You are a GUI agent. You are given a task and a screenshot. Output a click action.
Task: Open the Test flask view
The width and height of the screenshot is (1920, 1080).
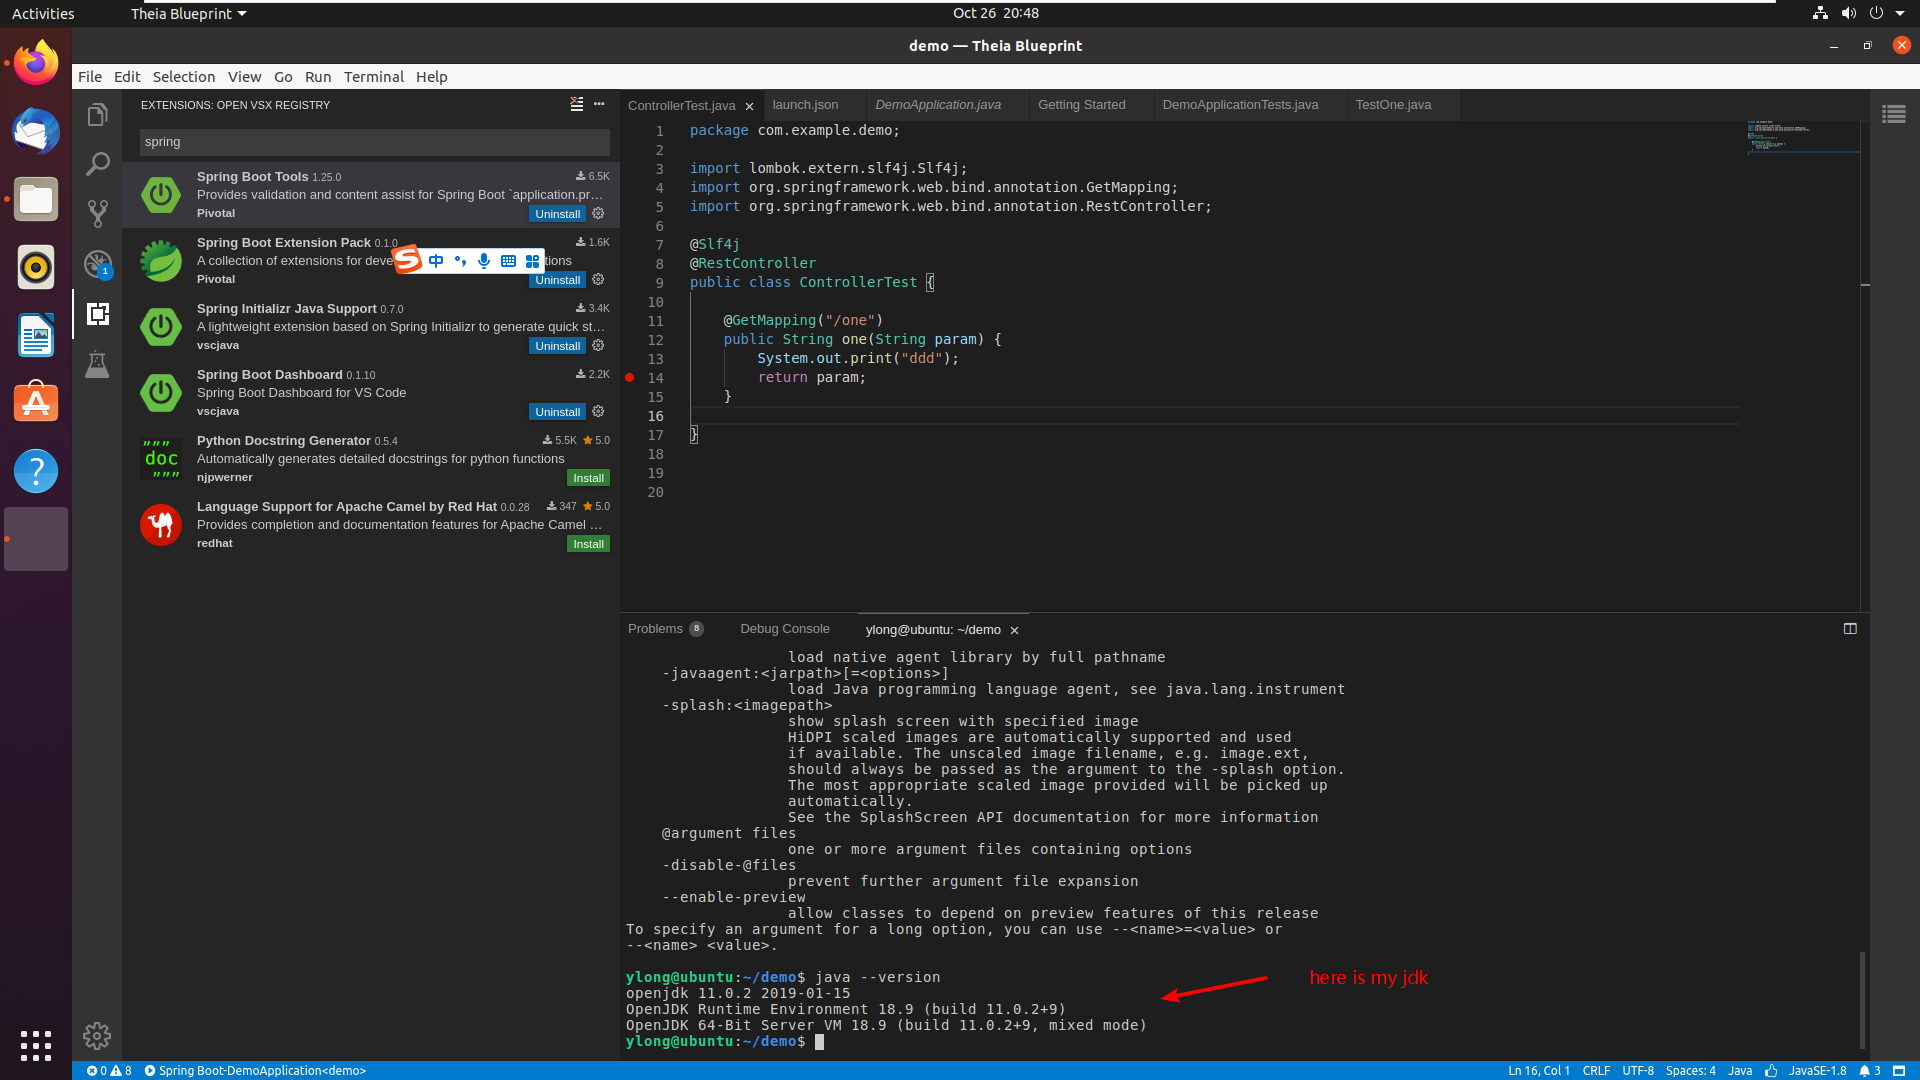point(97,364)
